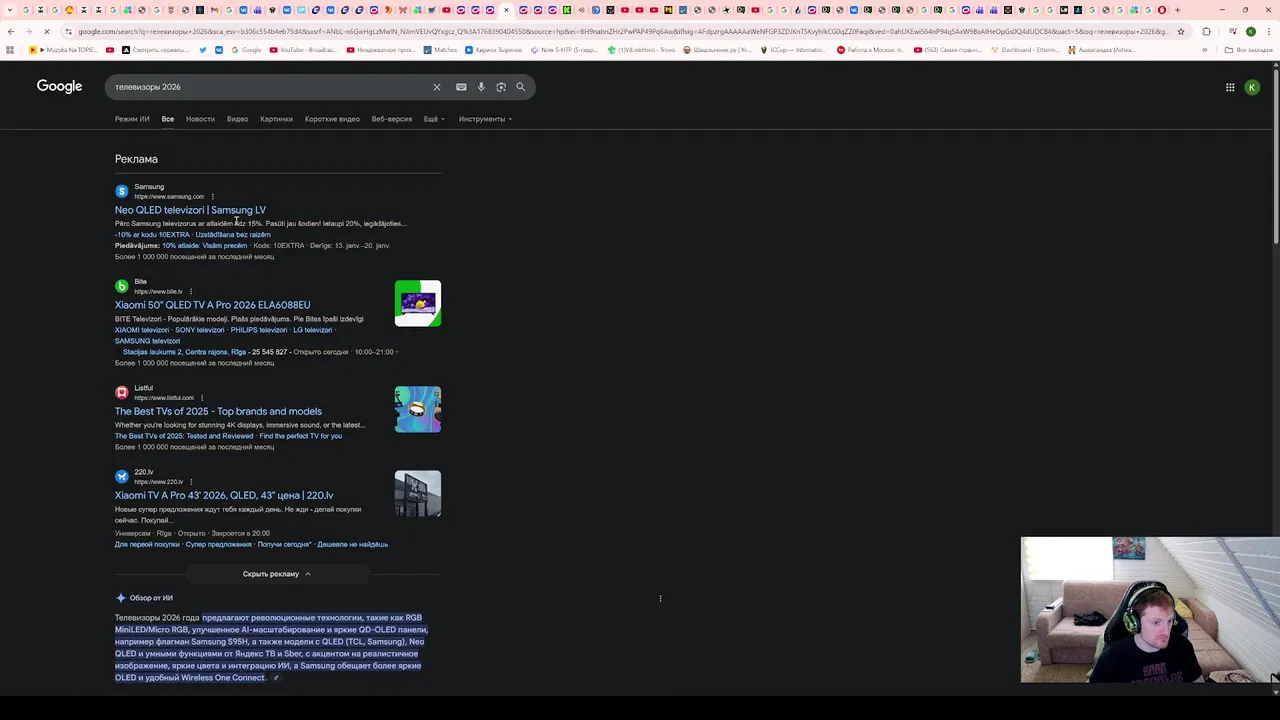1280x720 pixels.
Task: Click the Xiaomi TV thumbnail in Bite ad
Action: coord(418,304)
